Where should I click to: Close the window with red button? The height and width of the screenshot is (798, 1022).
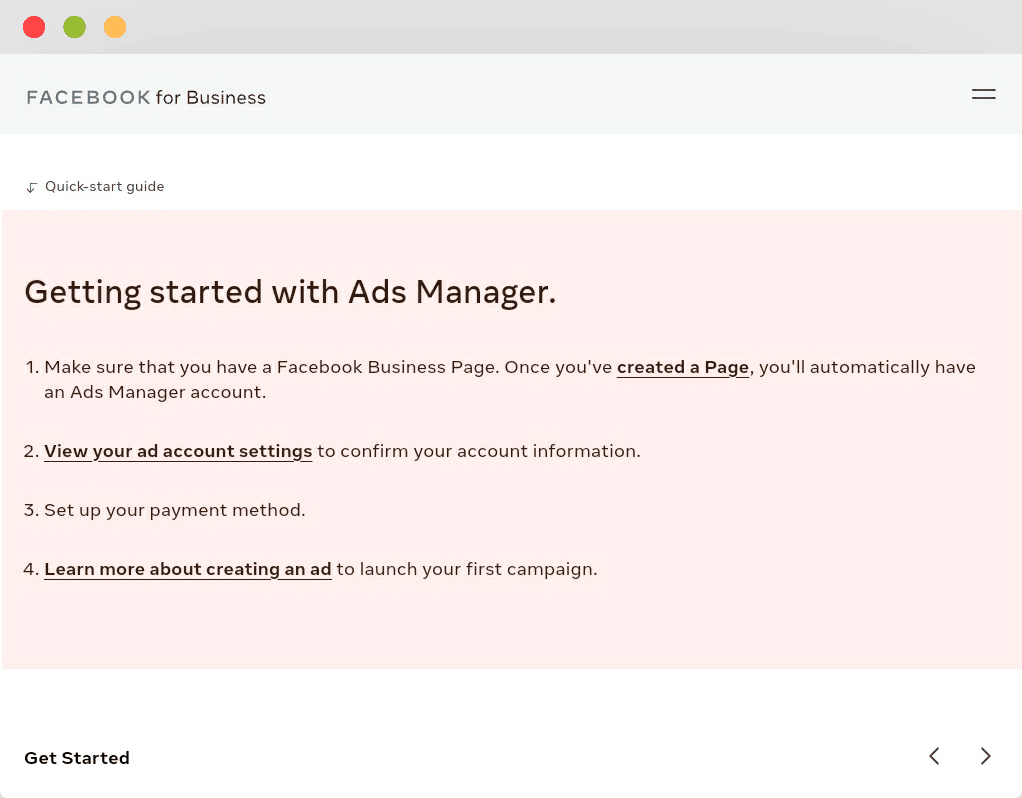tap(34, 27)
